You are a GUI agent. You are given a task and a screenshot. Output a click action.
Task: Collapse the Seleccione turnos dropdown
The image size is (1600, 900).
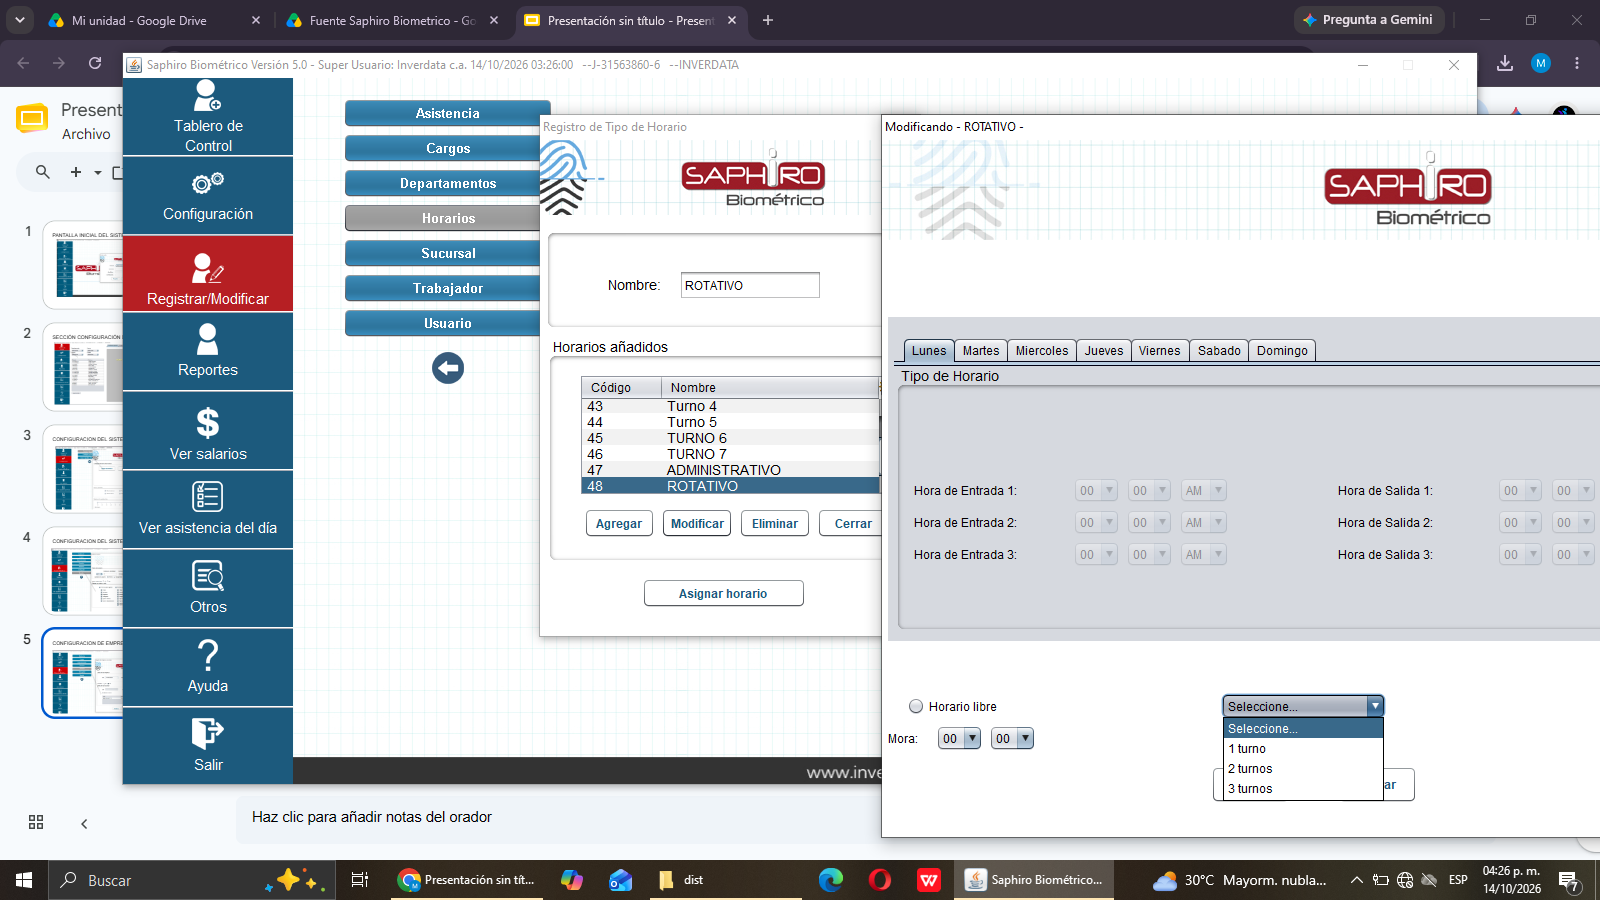pyautogui.click(x=1375, y=706)
